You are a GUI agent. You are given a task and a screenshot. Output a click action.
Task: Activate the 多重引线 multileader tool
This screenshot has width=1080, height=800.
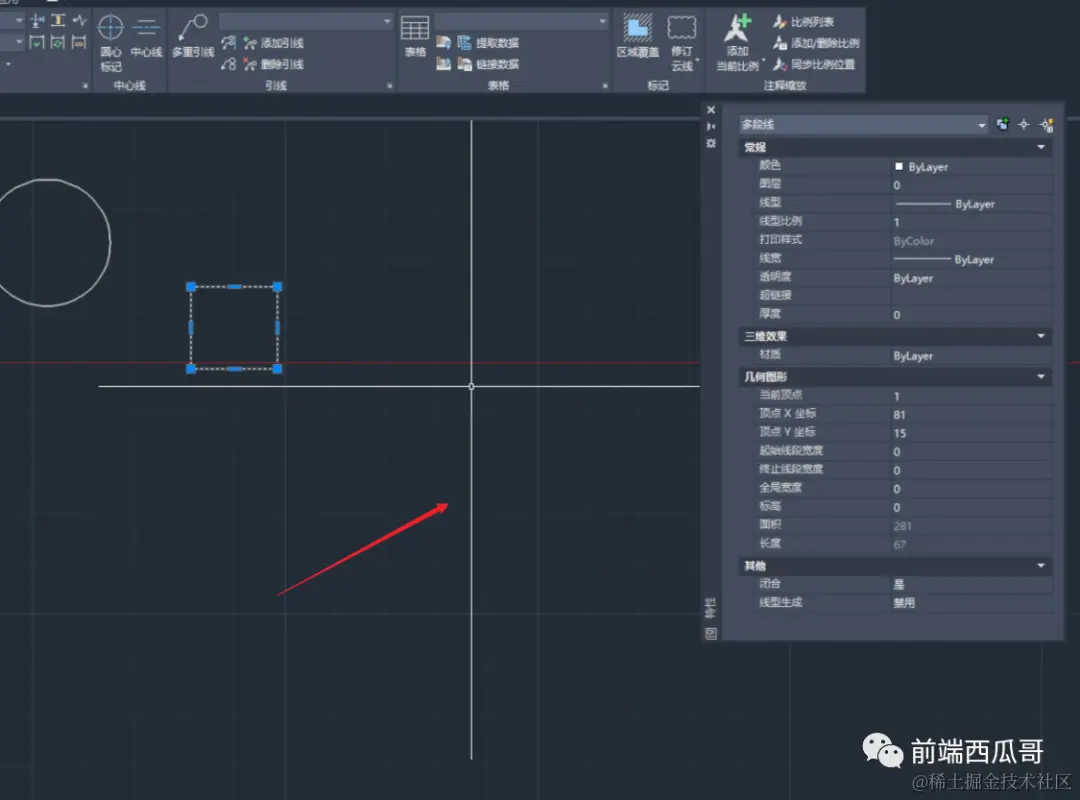[193, 37]
